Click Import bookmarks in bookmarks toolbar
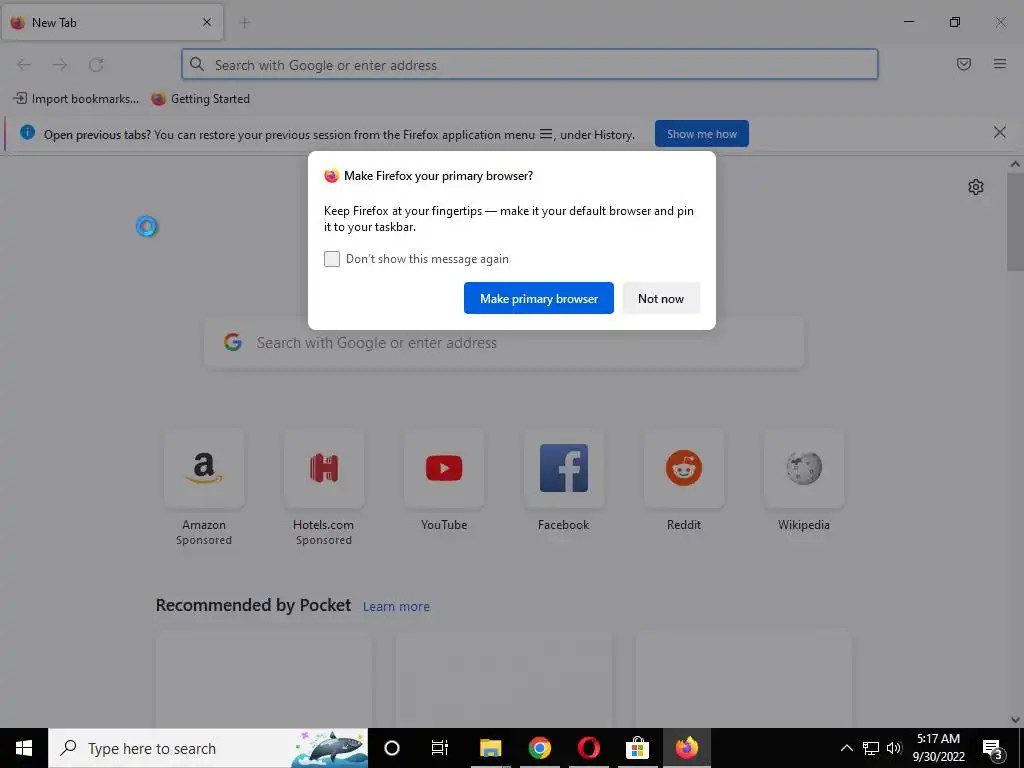Screen dimensions: 1024x768 76,99
